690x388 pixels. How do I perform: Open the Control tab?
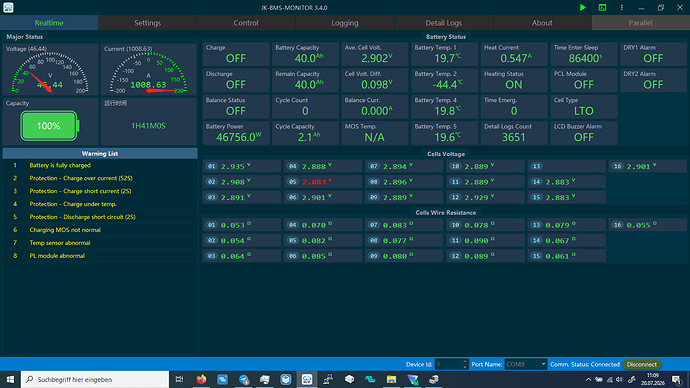coord(246,23)
